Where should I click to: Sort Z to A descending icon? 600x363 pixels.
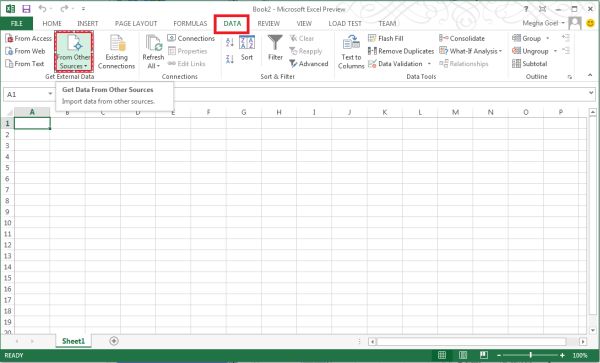click(x=230, y=59)
